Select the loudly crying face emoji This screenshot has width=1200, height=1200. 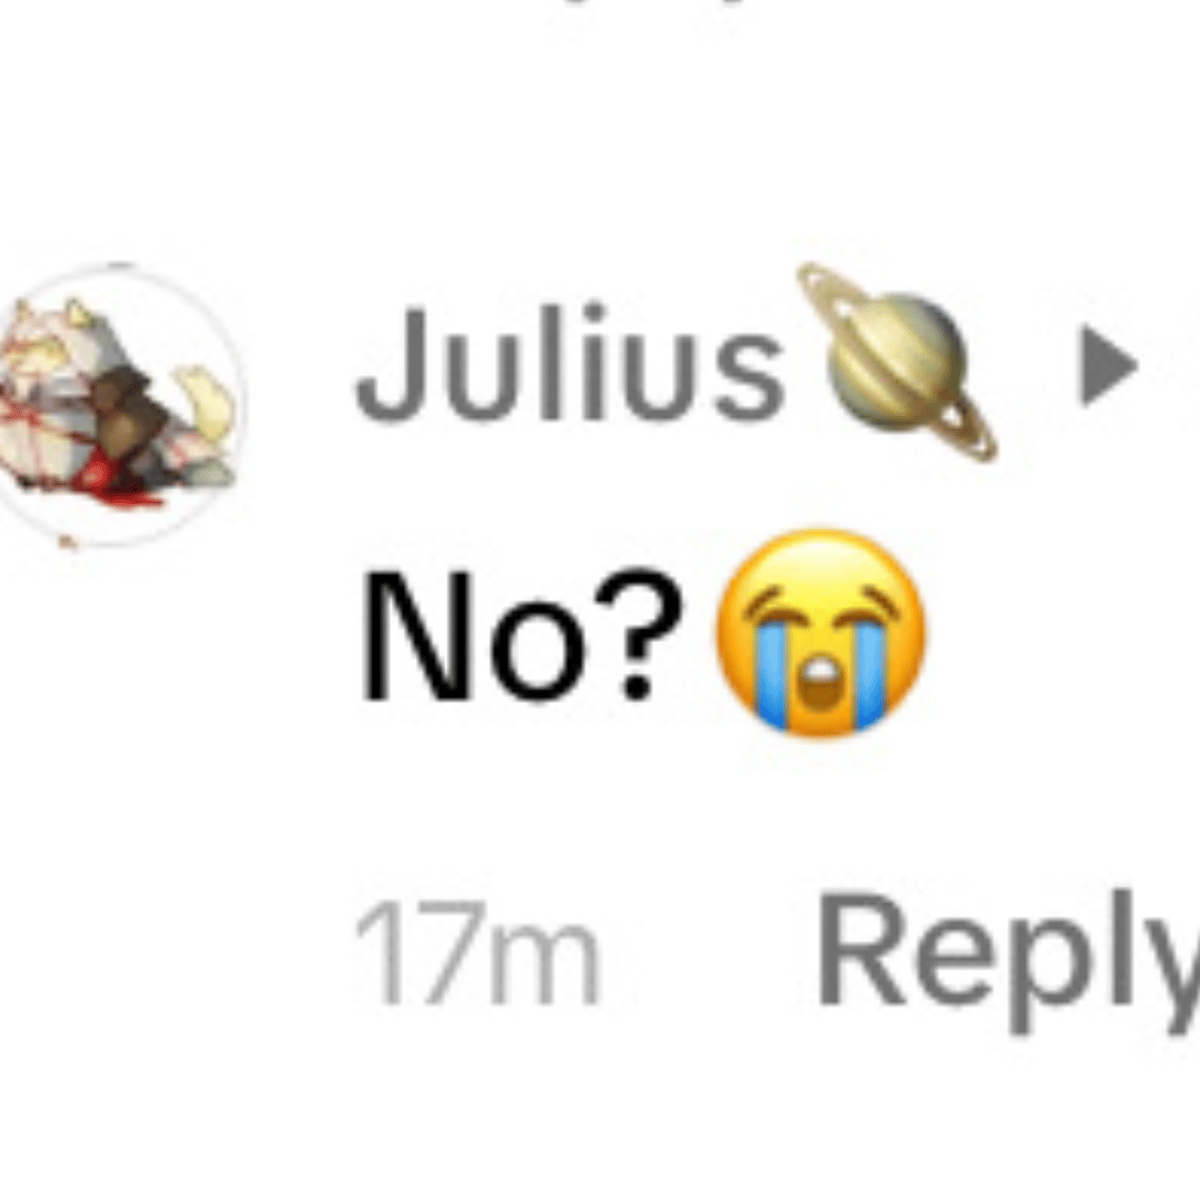818,632
